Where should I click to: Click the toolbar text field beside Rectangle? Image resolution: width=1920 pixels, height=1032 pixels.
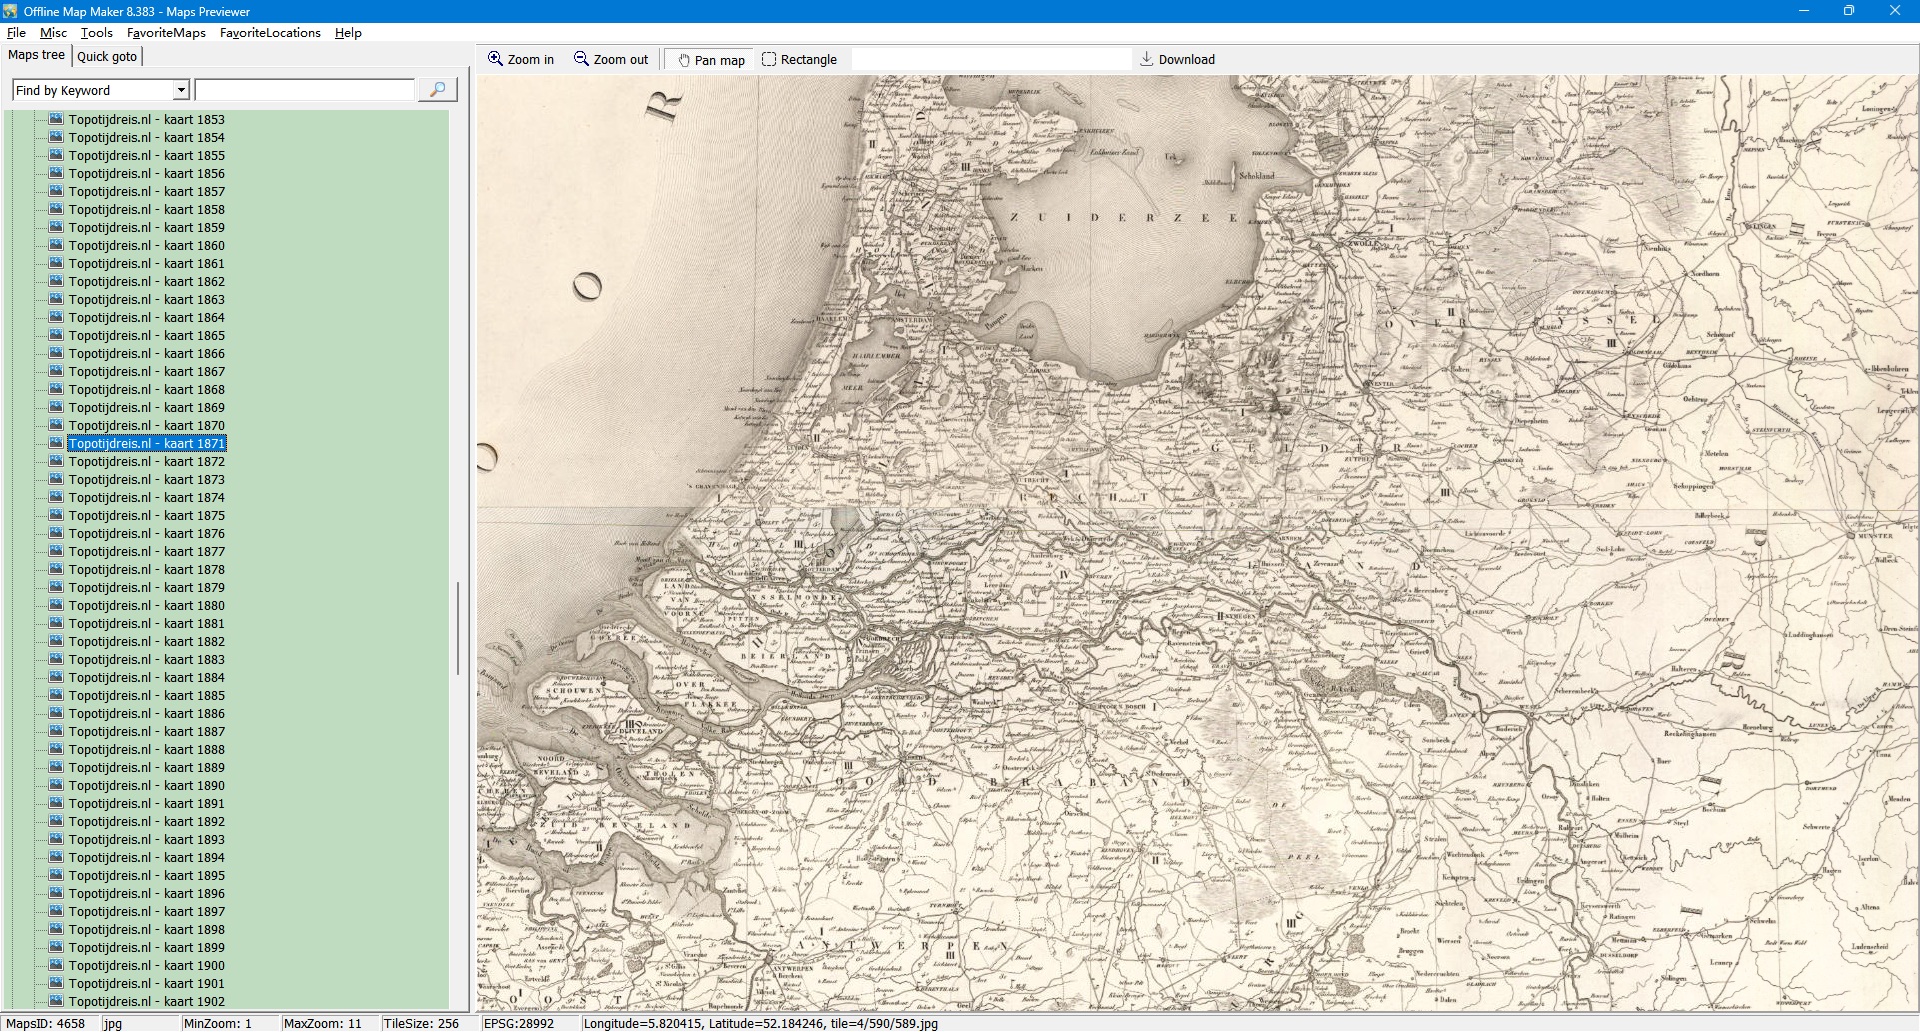coord(990,59)
